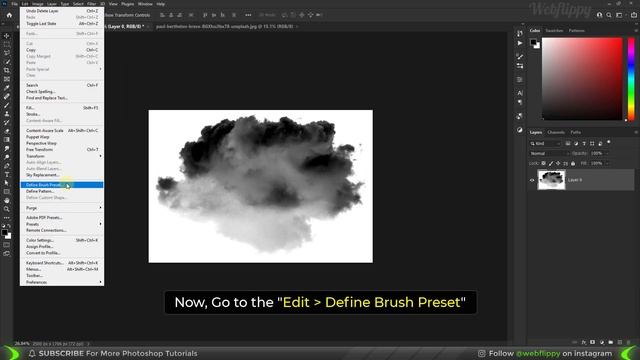Viewport: 640px width, 360px height.
Task: Switch to the Swatches tab
Action: coord(554,31)
